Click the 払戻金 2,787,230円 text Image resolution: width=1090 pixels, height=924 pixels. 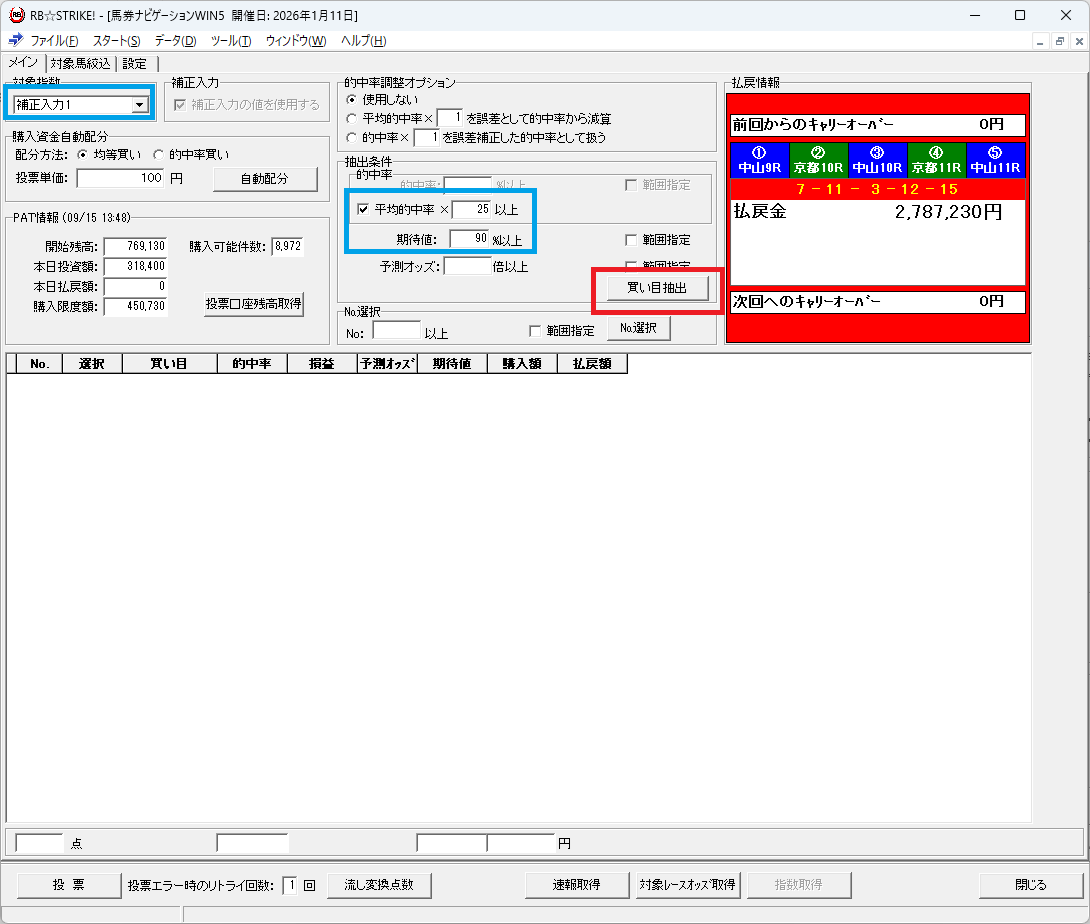pos(868,211)
